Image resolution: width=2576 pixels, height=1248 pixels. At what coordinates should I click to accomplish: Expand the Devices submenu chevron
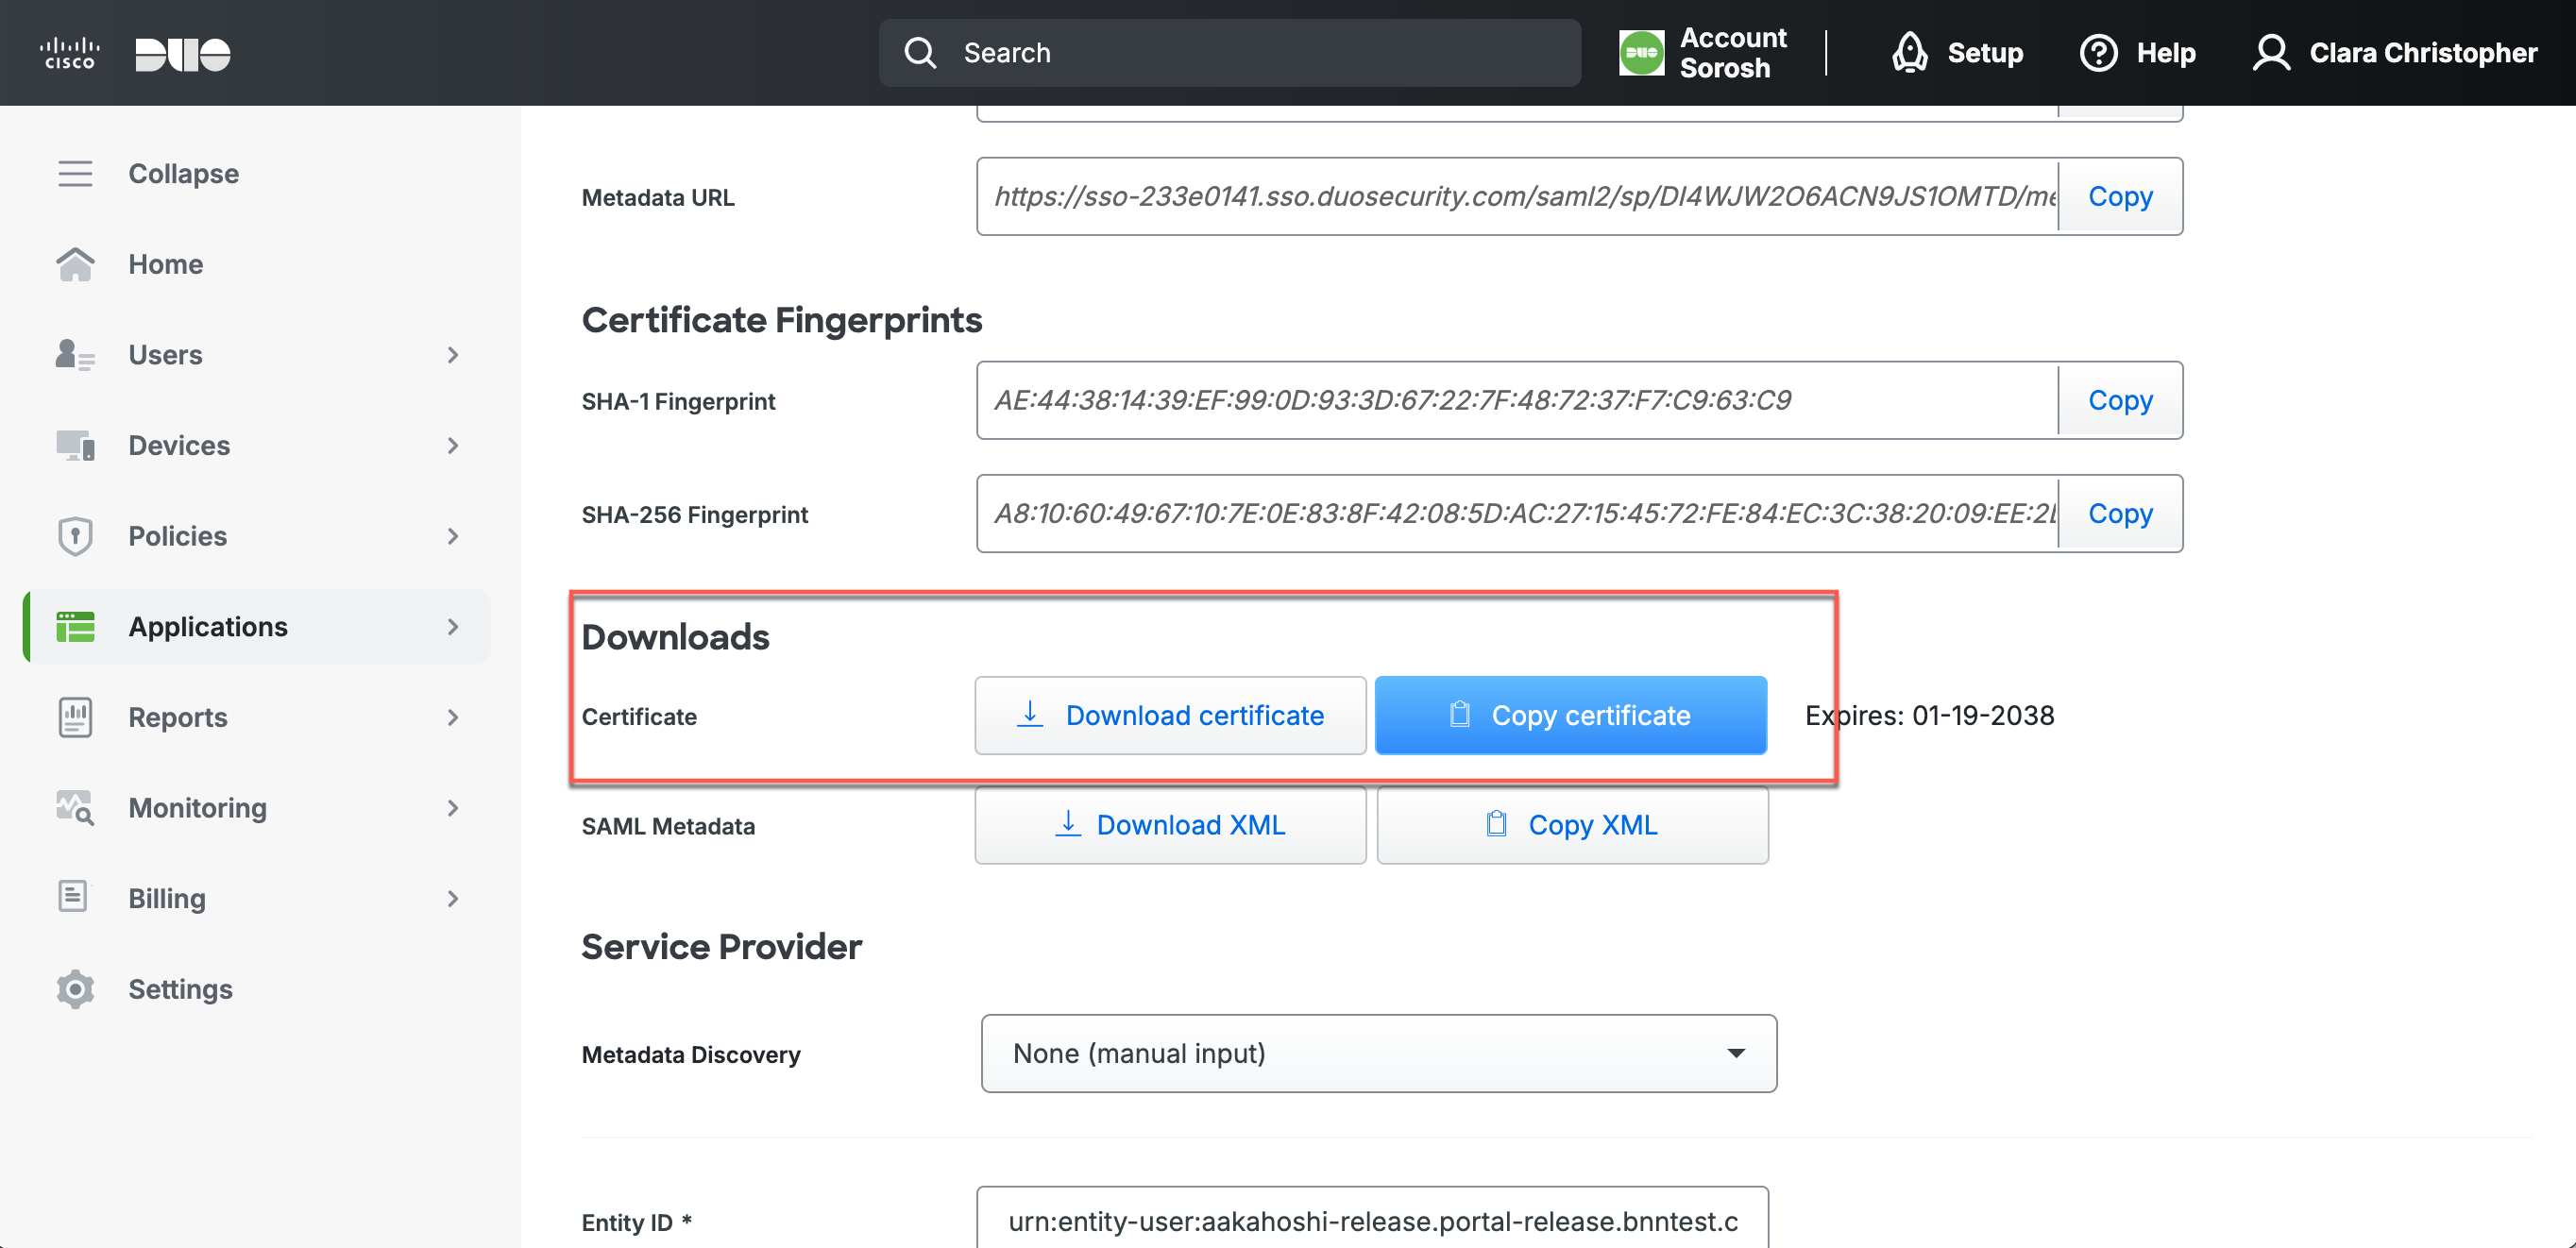tap(453, 446)
